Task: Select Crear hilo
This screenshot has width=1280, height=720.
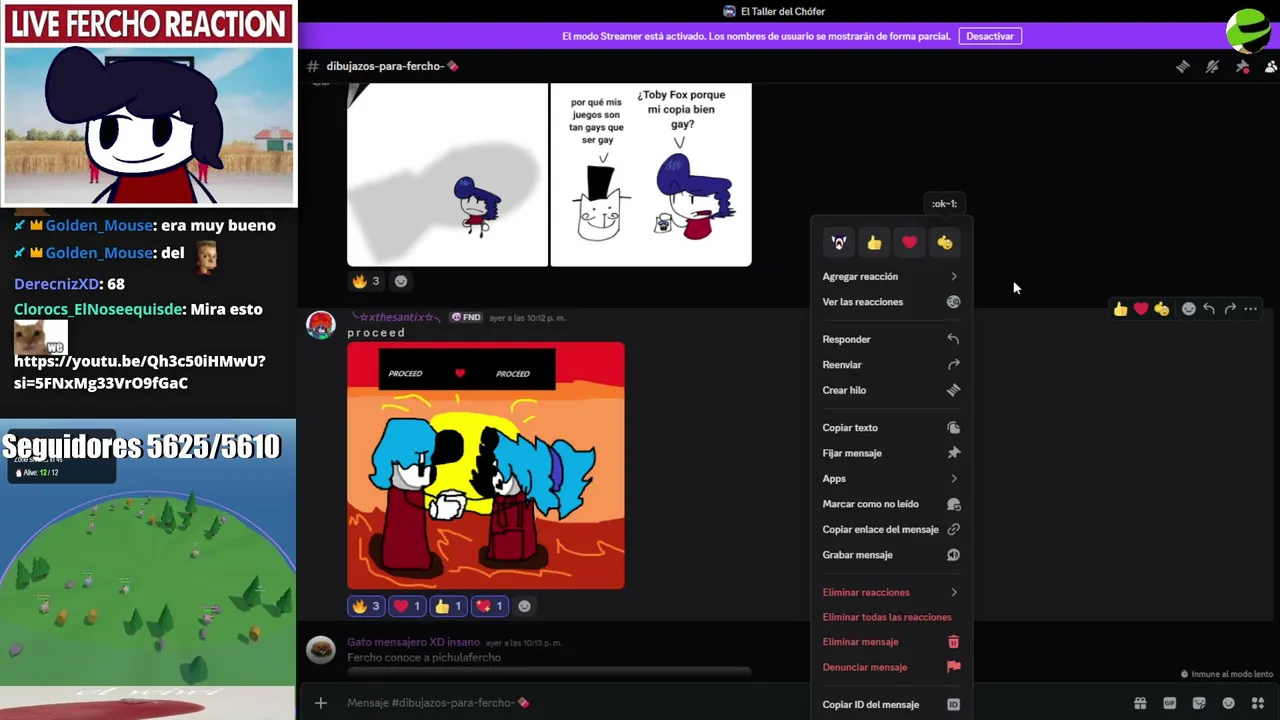Action: [890, 390]
